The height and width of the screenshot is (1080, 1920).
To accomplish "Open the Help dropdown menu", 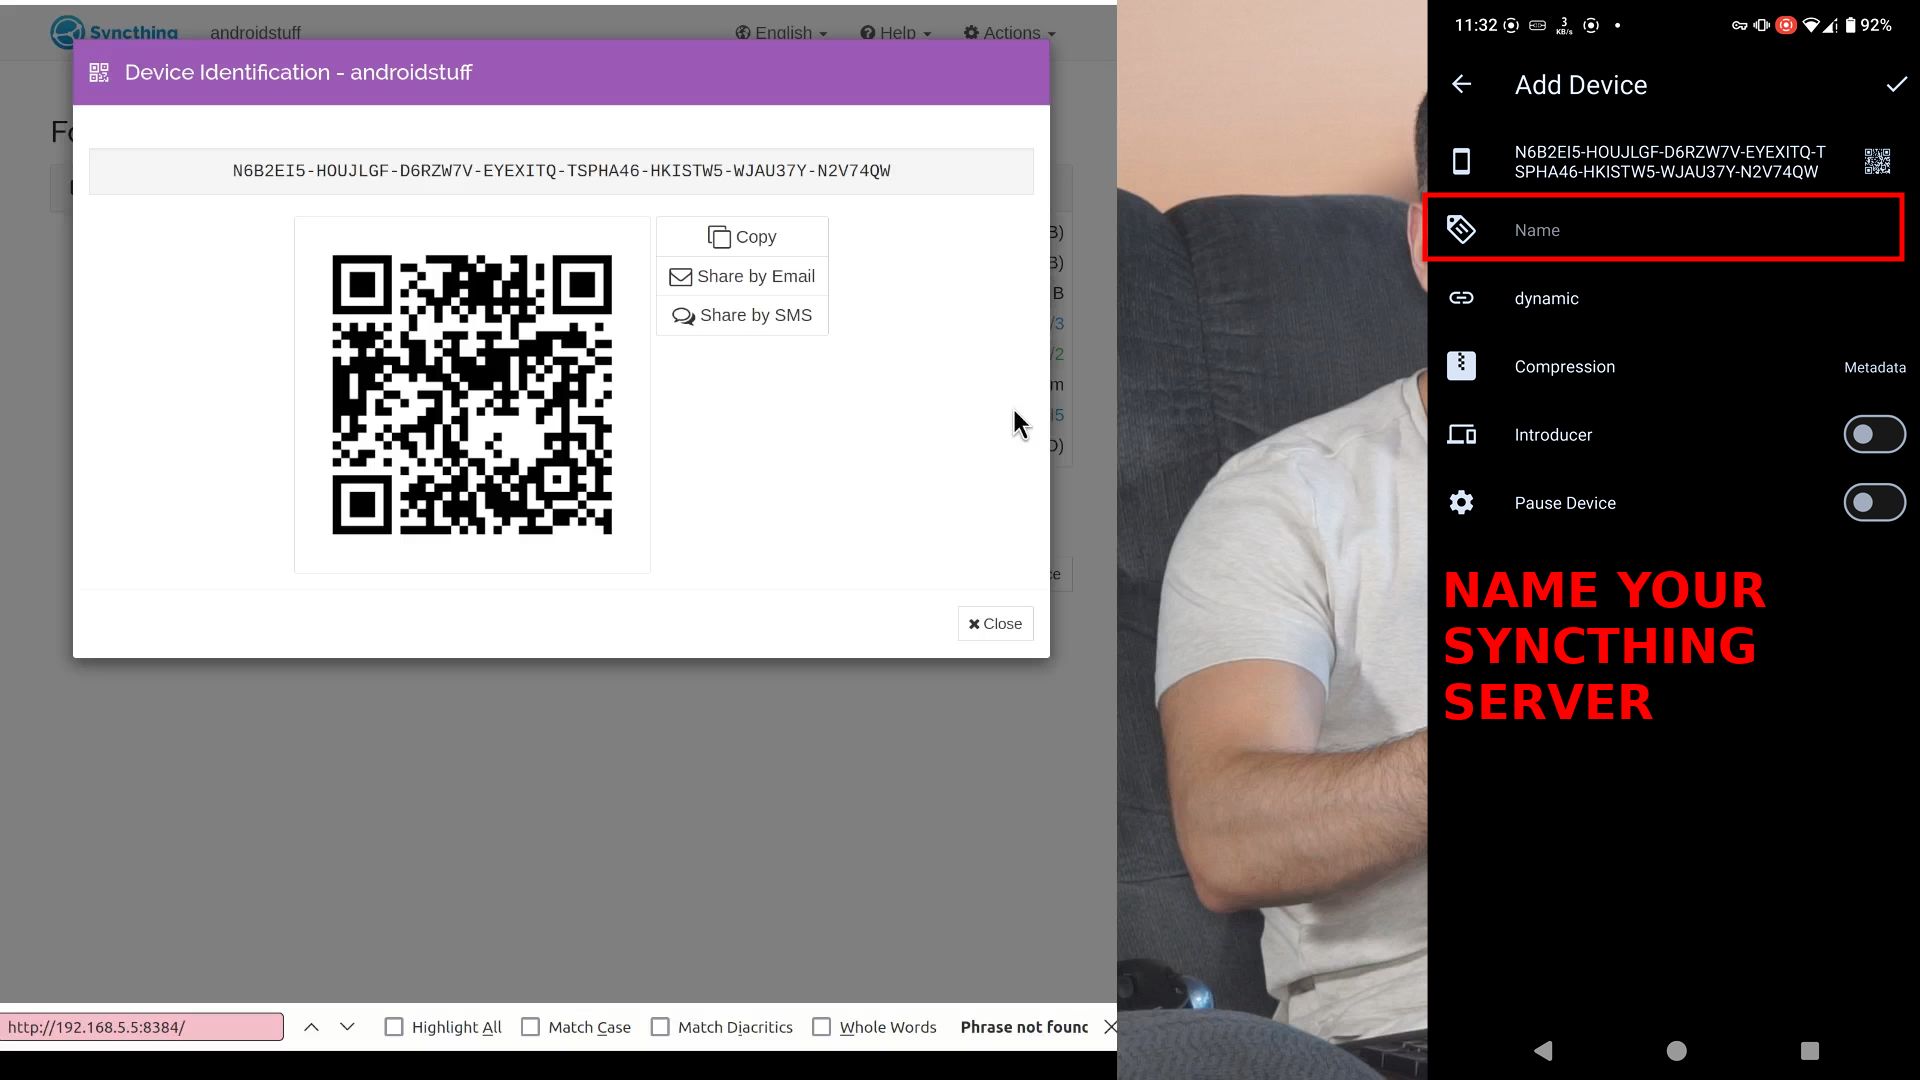I will click(x=896, y=32).
